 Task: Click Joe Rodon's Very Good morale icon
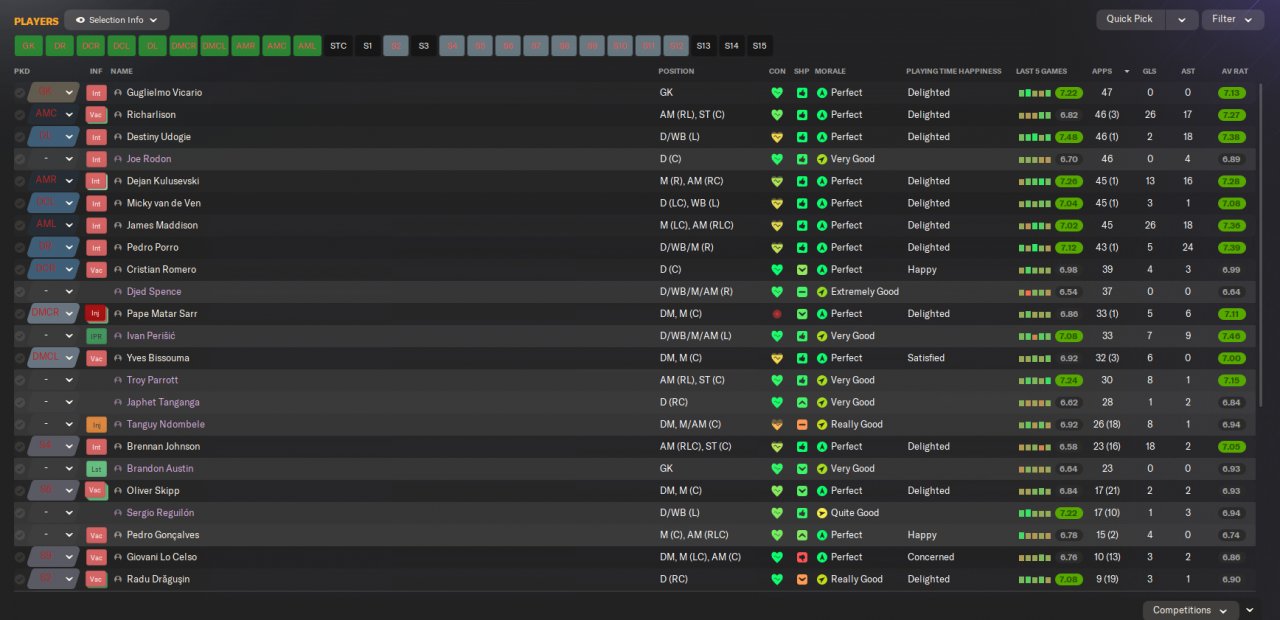(x=822, y=159)
